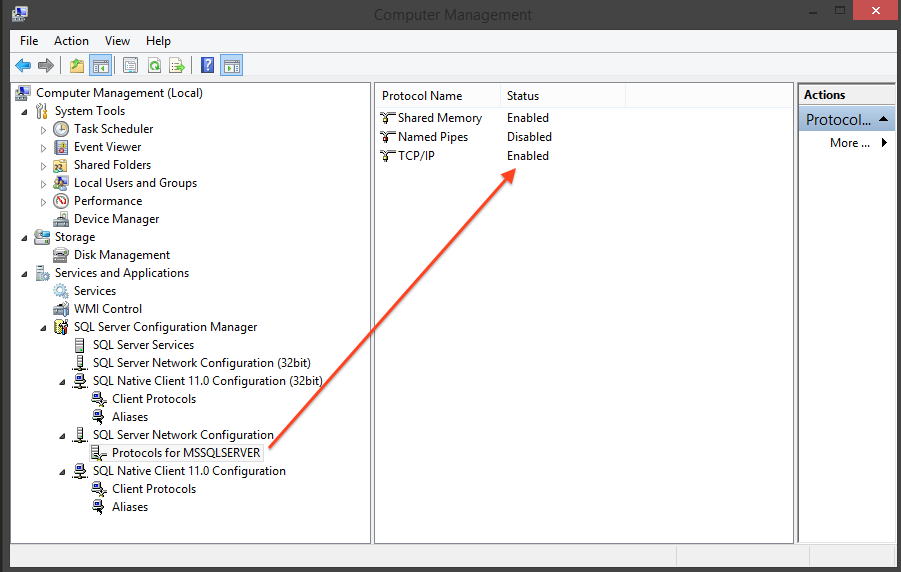Click the Shared Folders icon

coord(60,166)
